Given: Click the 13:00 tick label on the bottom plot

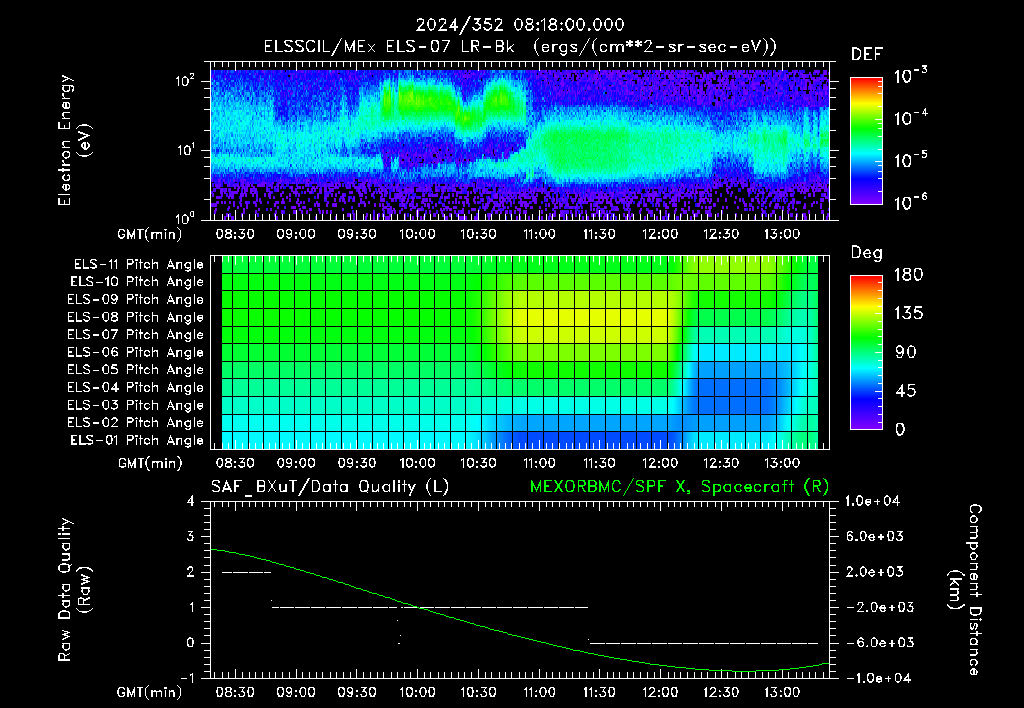Looking at the screenshot, I should [781, 692].
